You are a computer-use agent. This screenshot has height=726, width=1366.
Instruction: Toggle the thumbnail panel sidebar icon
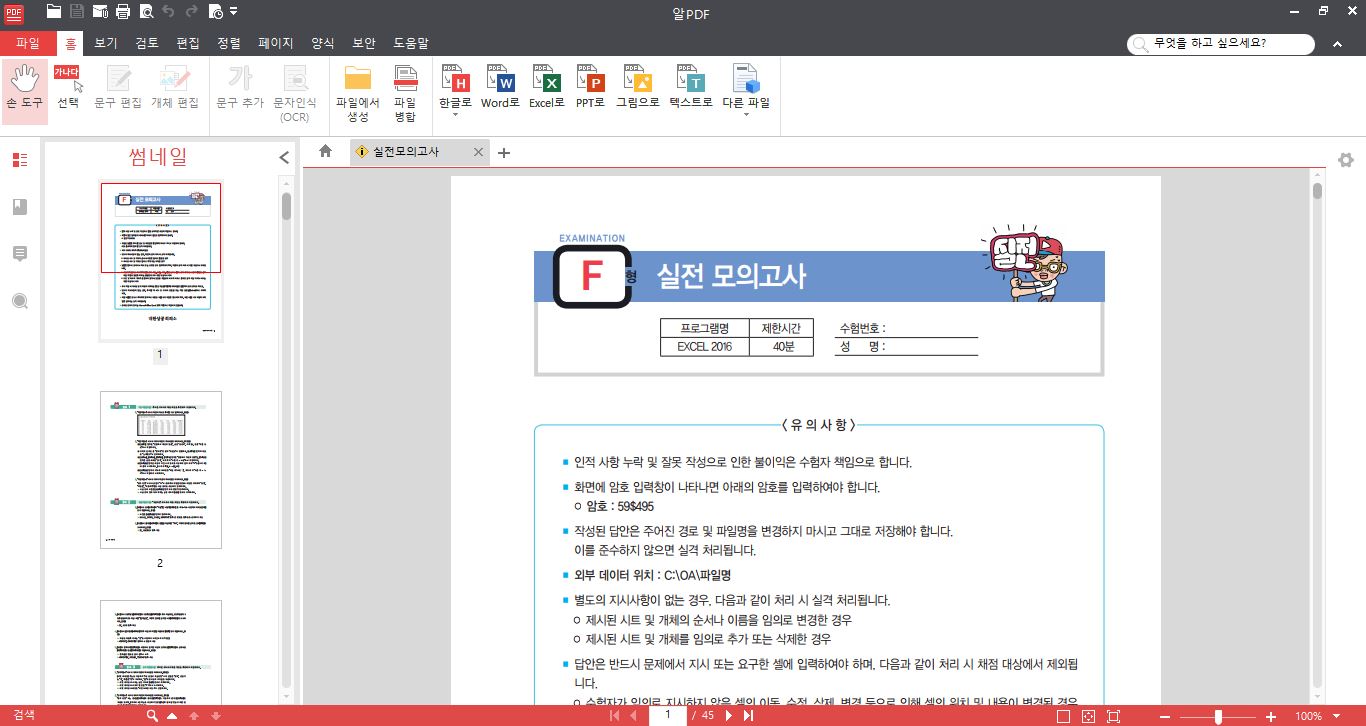coord(20,160)
